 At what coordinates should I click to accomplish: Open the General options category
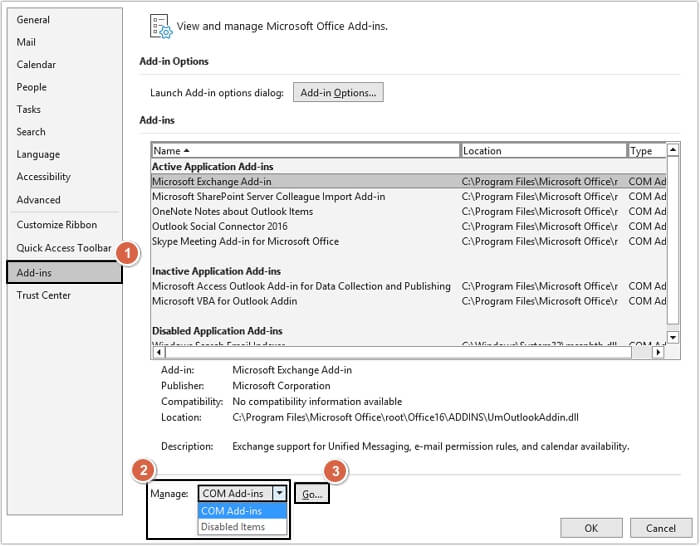tap(33, 20)
